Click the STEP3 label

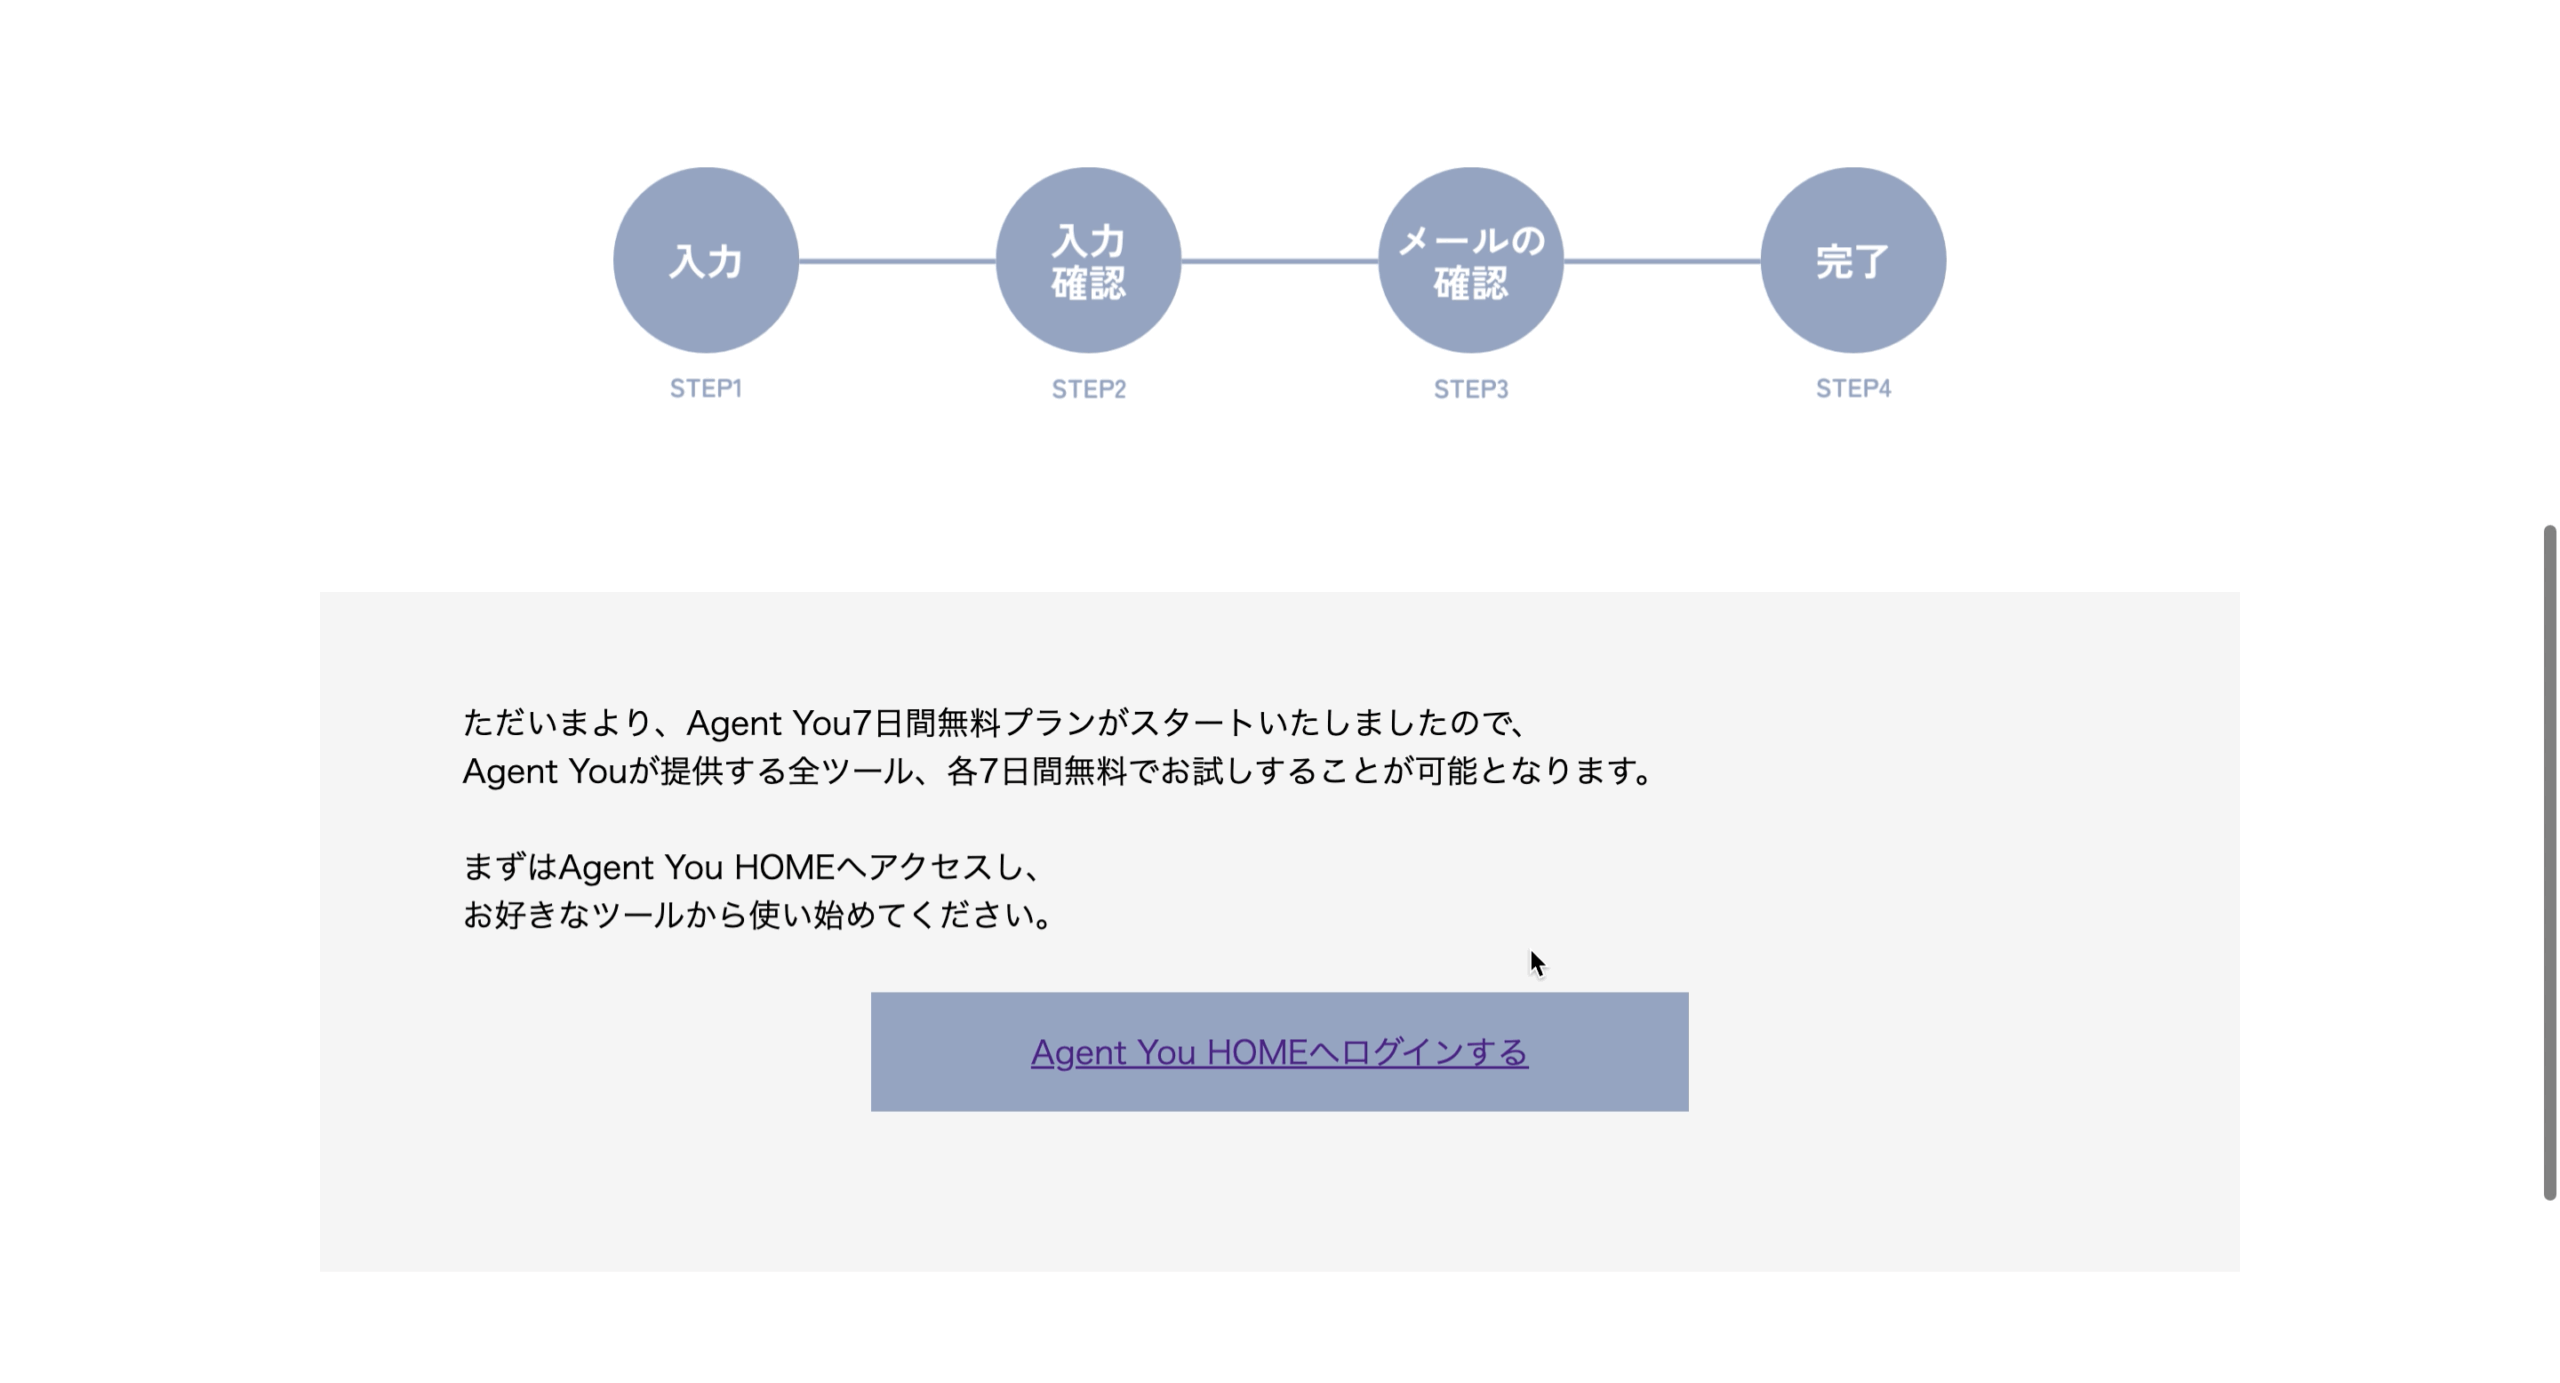tap(1470, 389)
